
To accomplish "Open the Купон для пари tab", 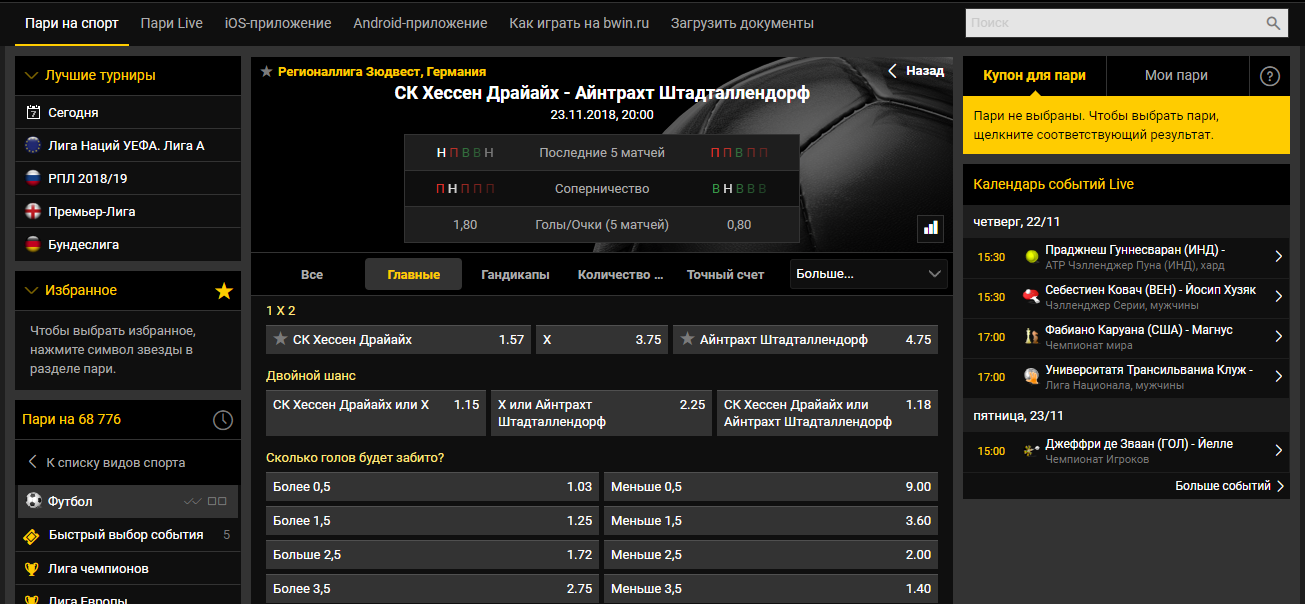I will click(x=1034, y=76).
